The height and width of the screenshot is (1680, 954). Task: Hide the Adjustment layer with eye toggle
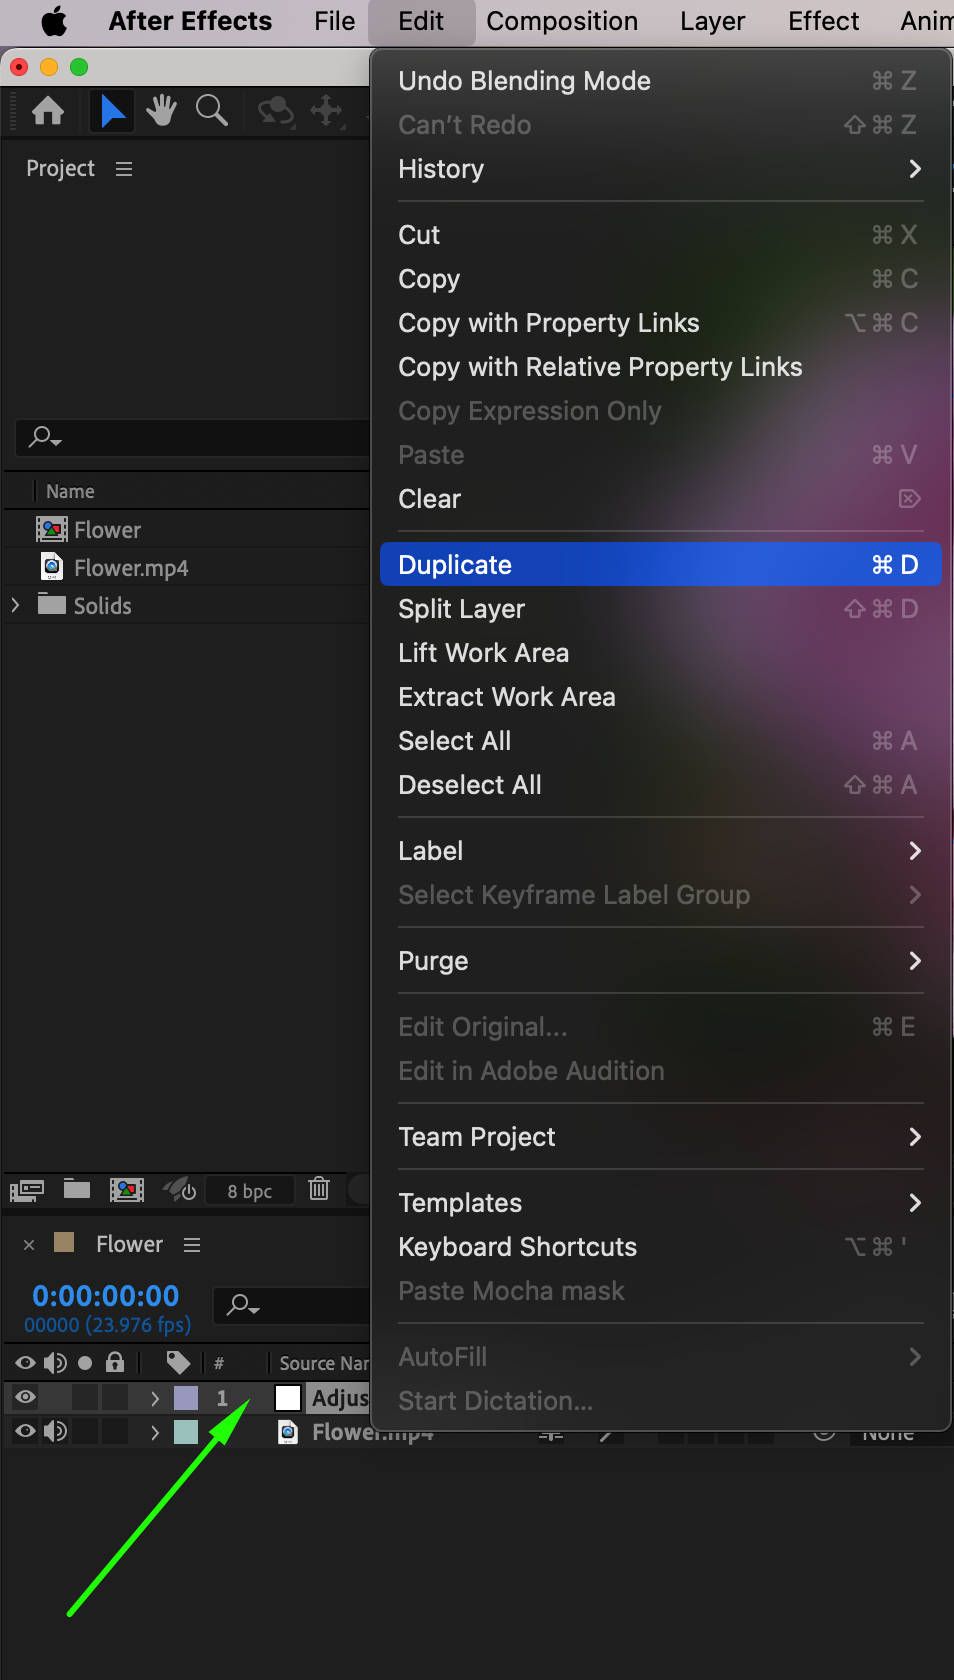pos(26,1397)
